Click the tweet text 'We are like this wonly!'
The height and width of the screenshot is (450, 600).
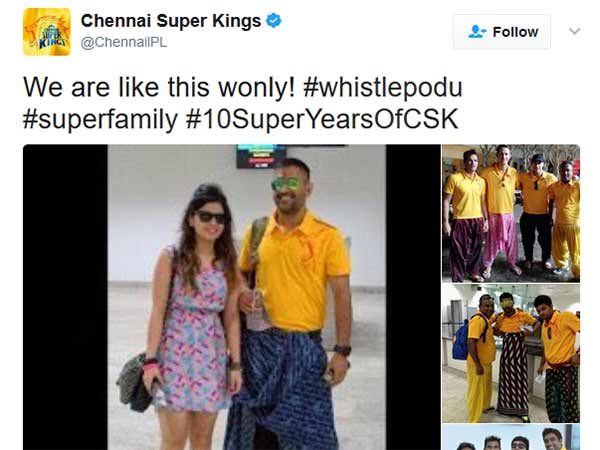point(159,88)
